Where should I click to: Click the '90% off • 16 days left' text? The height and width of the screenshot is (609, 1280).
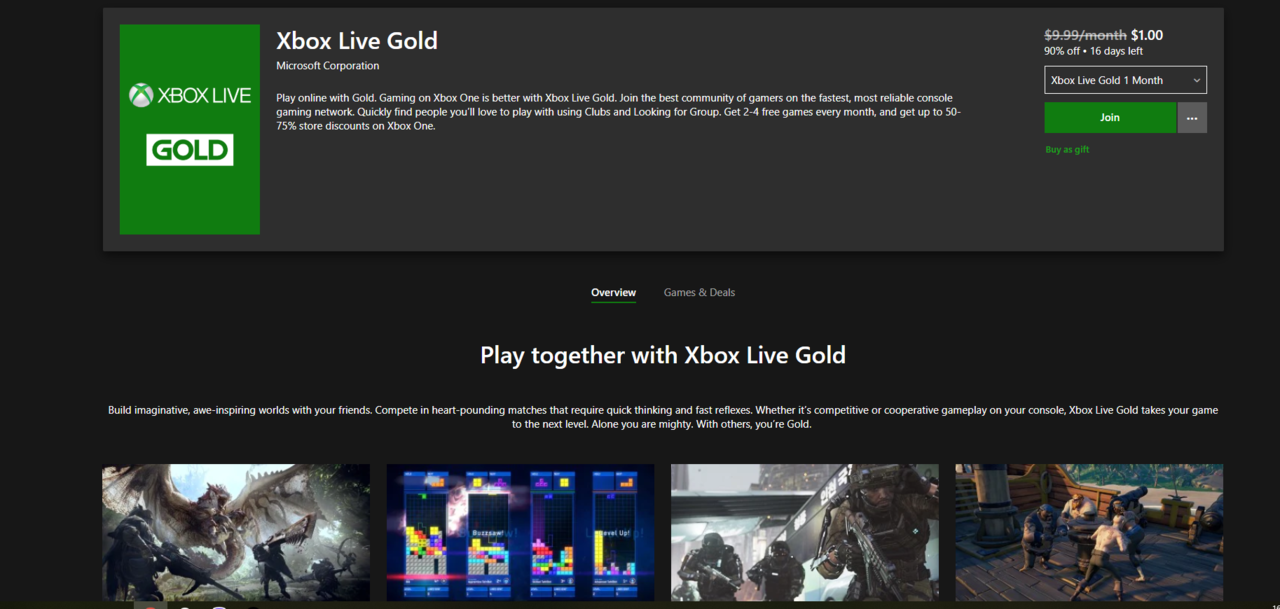pyautogui.click(x=1093, y=51)
